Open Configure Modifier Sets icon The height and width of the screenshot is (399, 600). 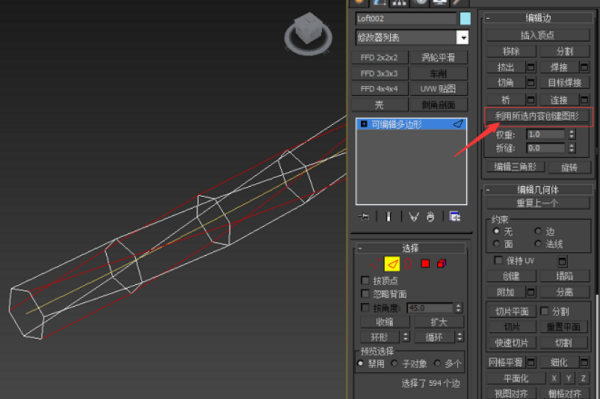tap(455, 217)
